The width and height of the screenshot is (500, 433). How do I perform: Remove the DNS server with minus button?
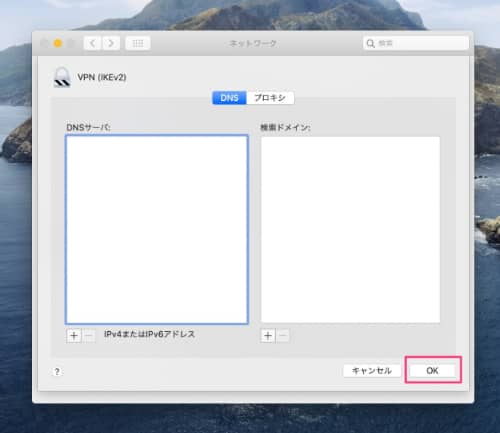point(89,336)
